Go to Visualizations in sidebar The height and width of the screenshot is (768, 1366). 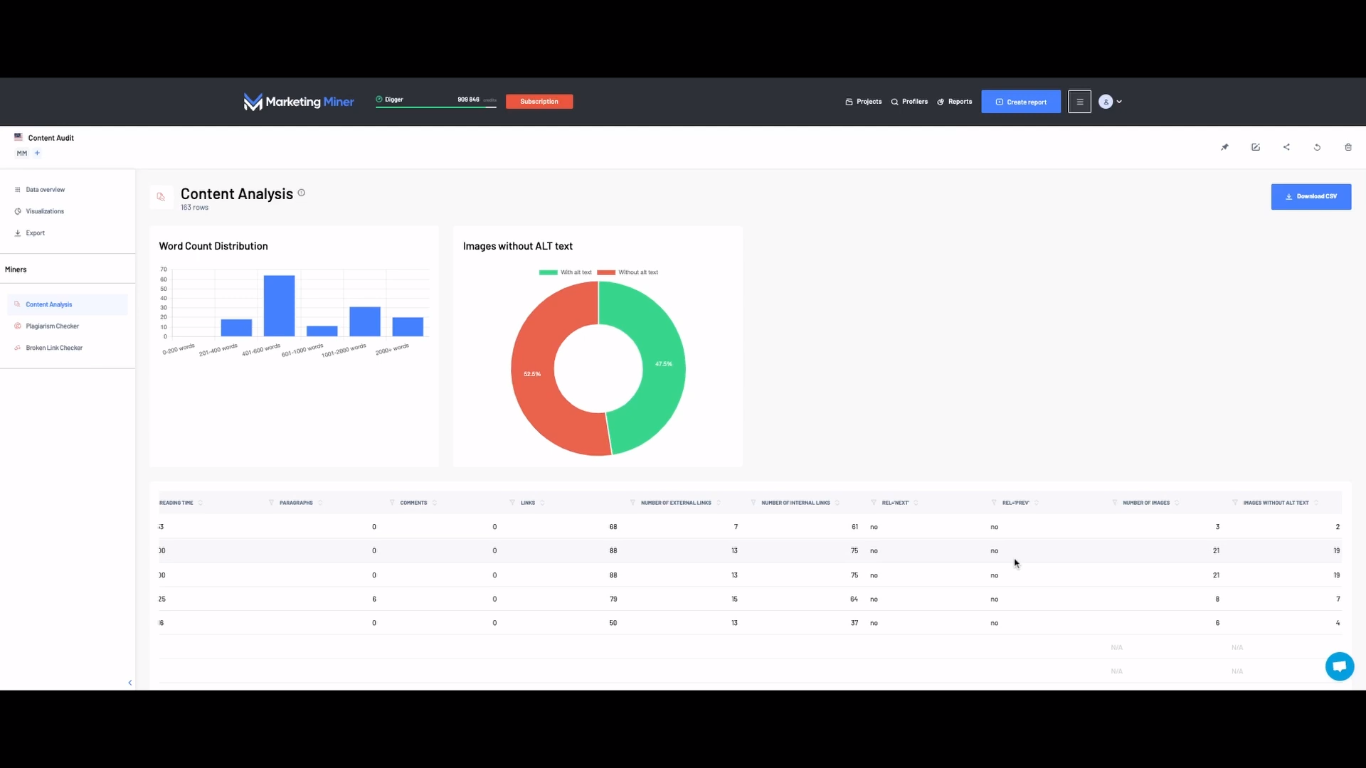(44, 211)
